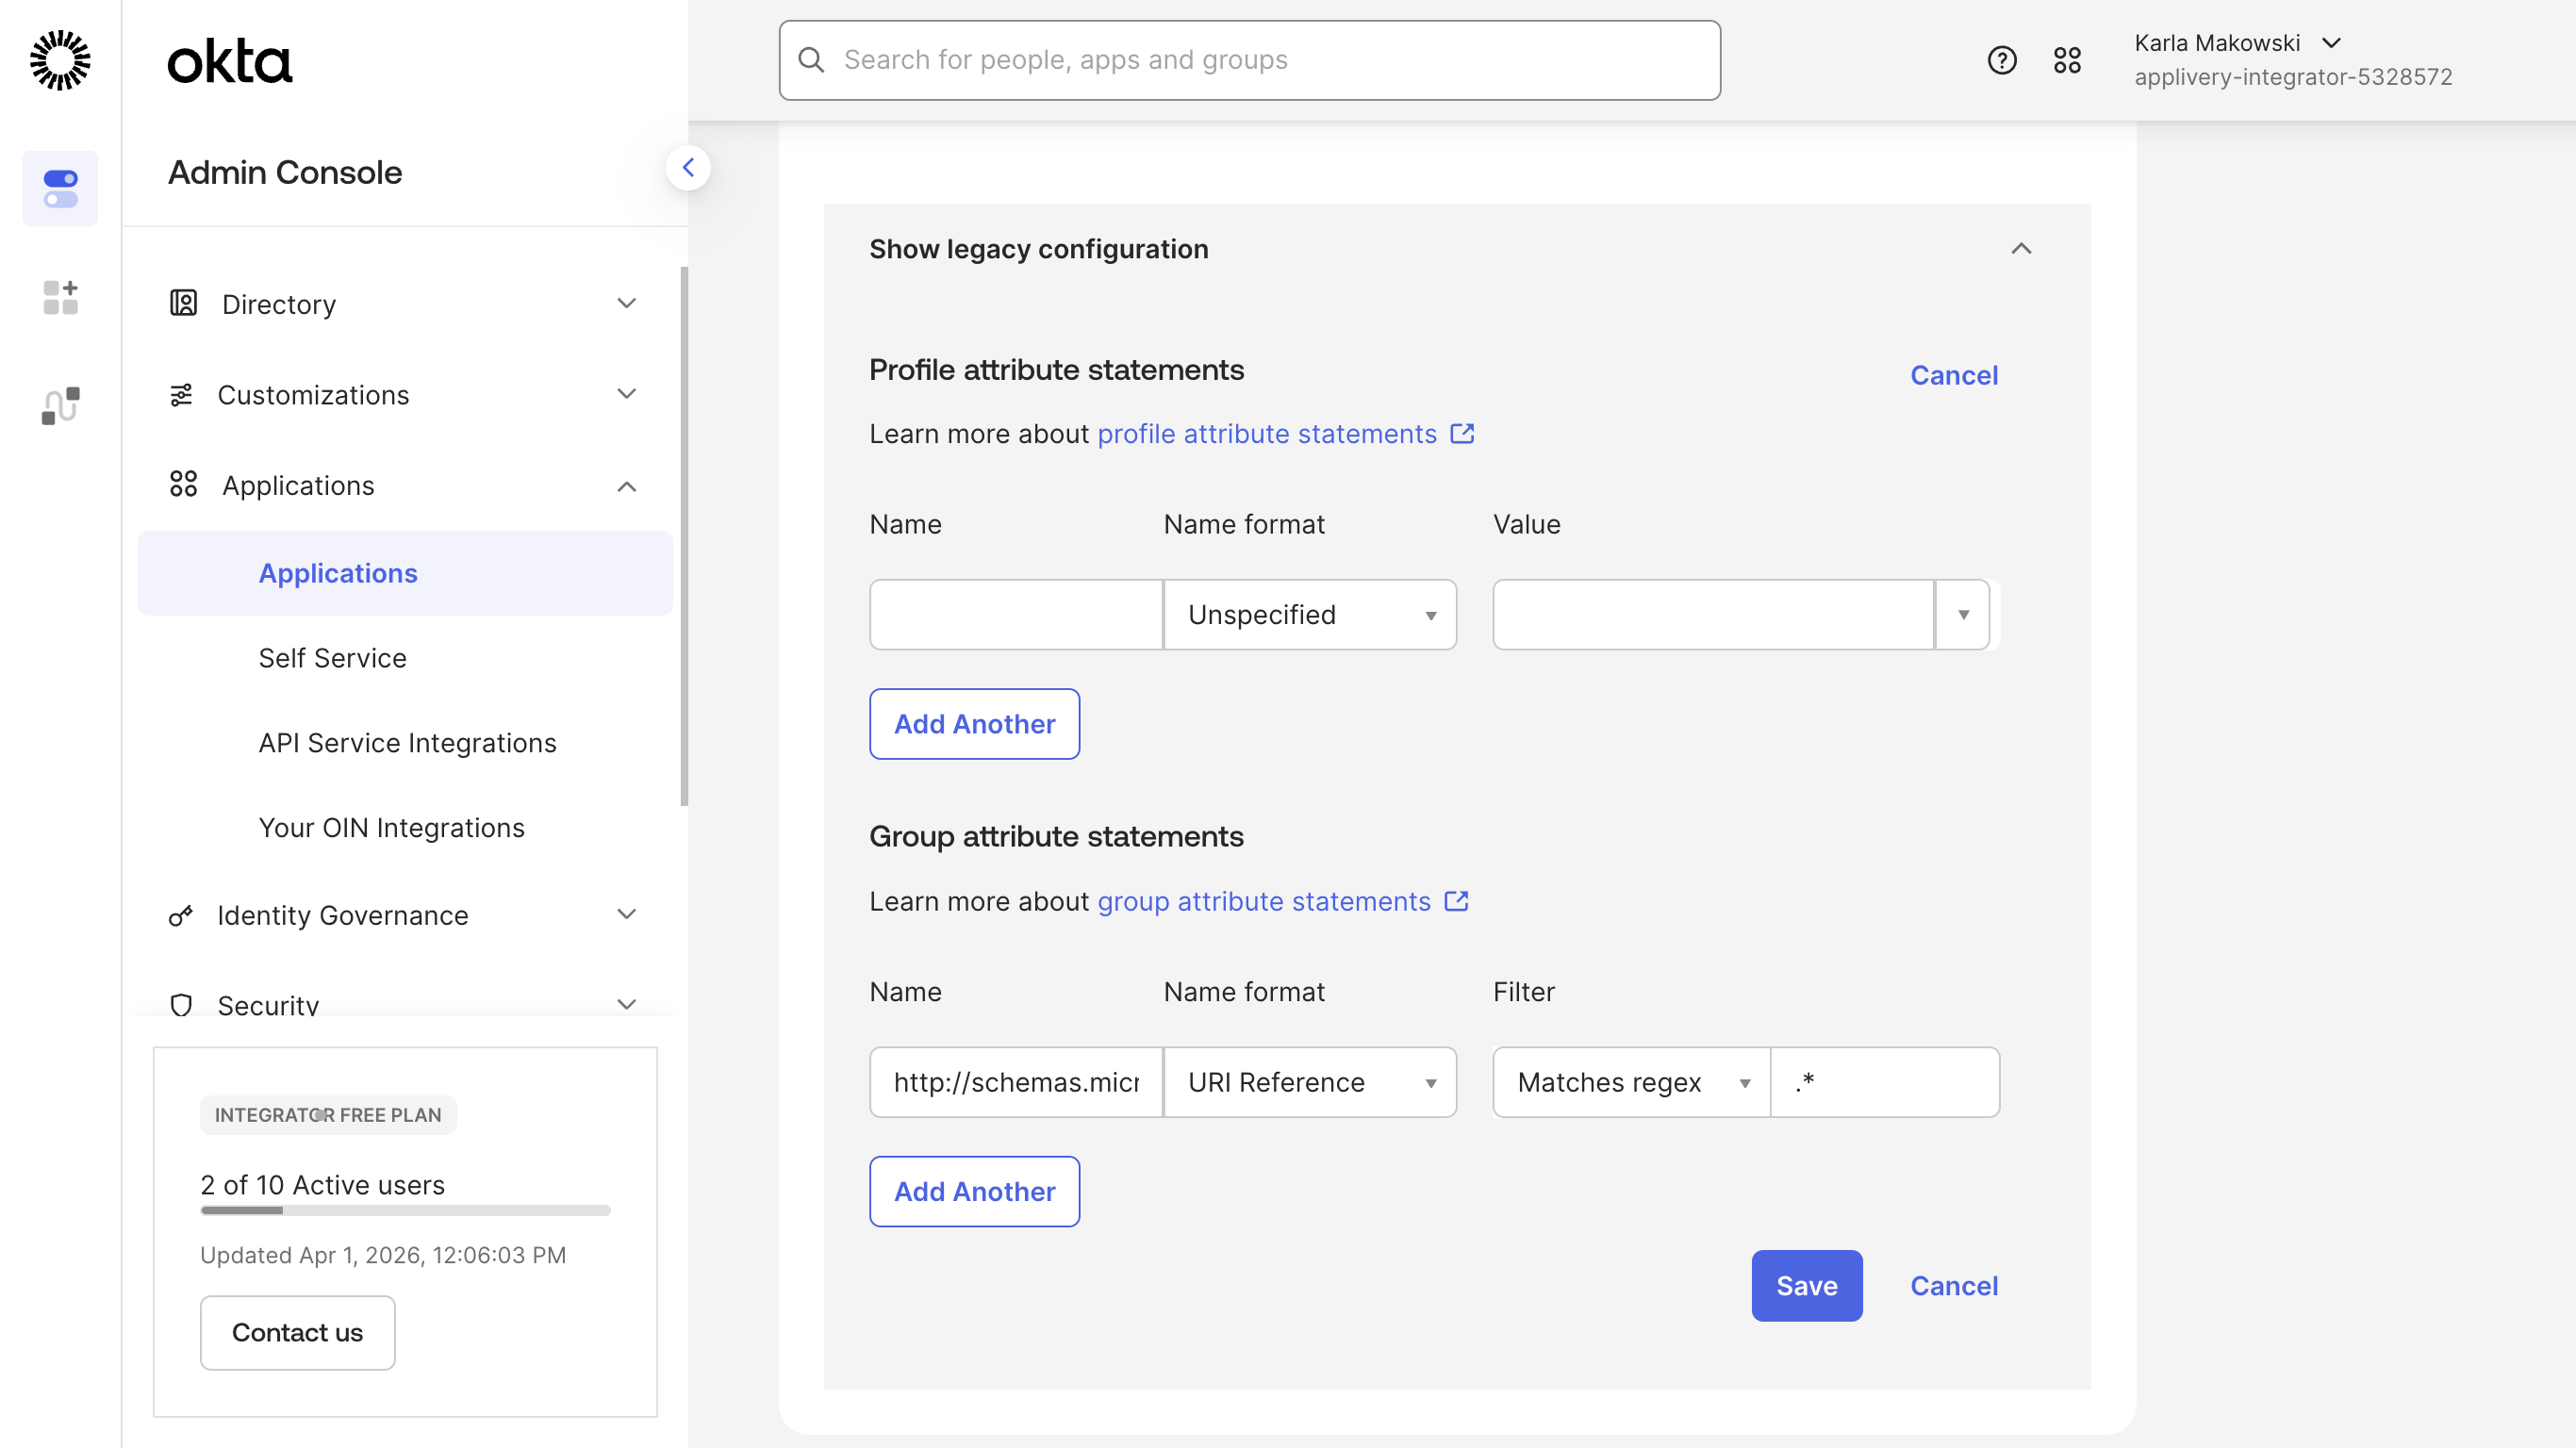Go to API Service Integrations
Viewport: 2576px width, 1448px height.
(x=407, y=743)
